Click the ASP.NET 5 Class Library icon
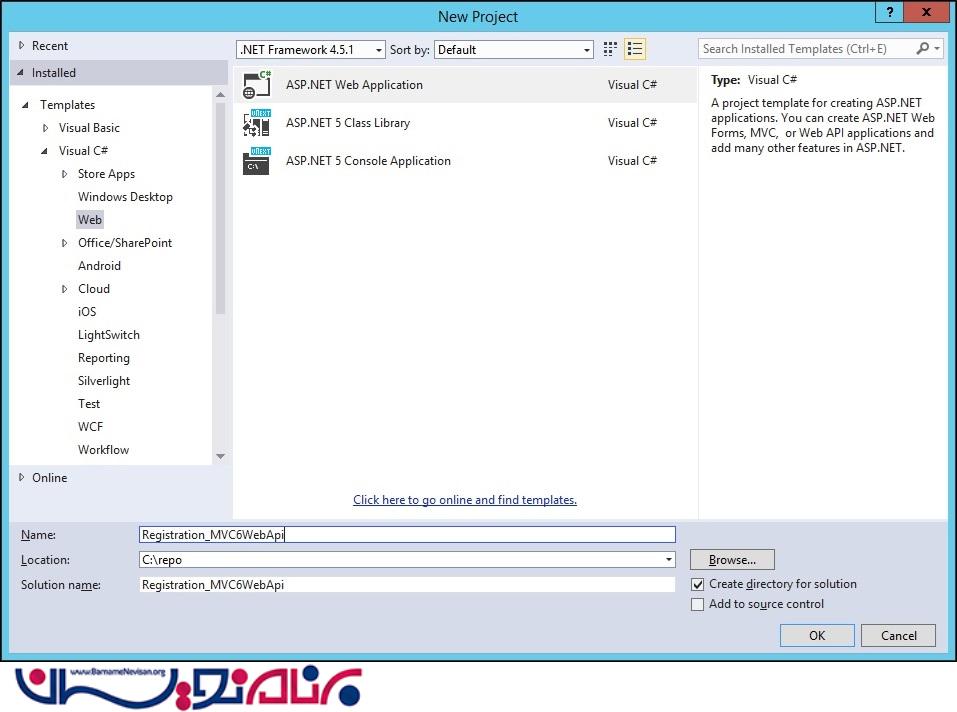This screenshot has width=957, height=712. [x=257, y=123]
